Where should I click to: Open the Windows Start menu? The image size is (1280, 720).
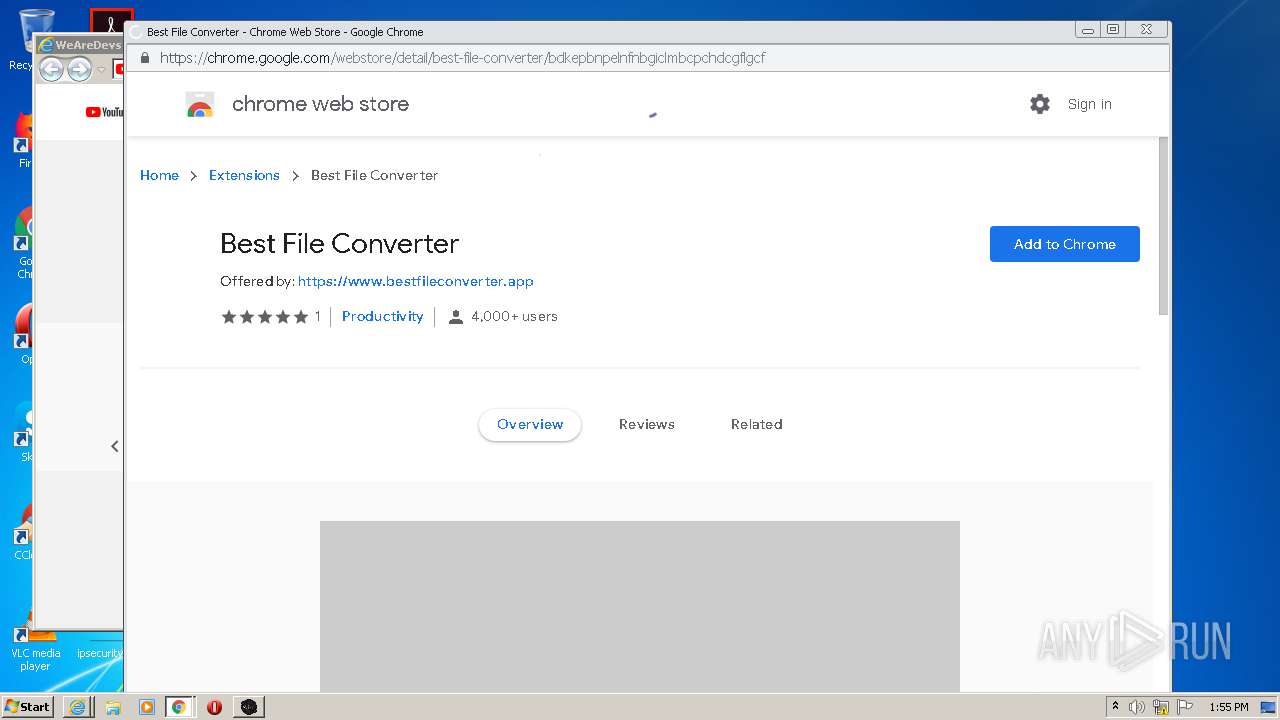click(28, 707)
